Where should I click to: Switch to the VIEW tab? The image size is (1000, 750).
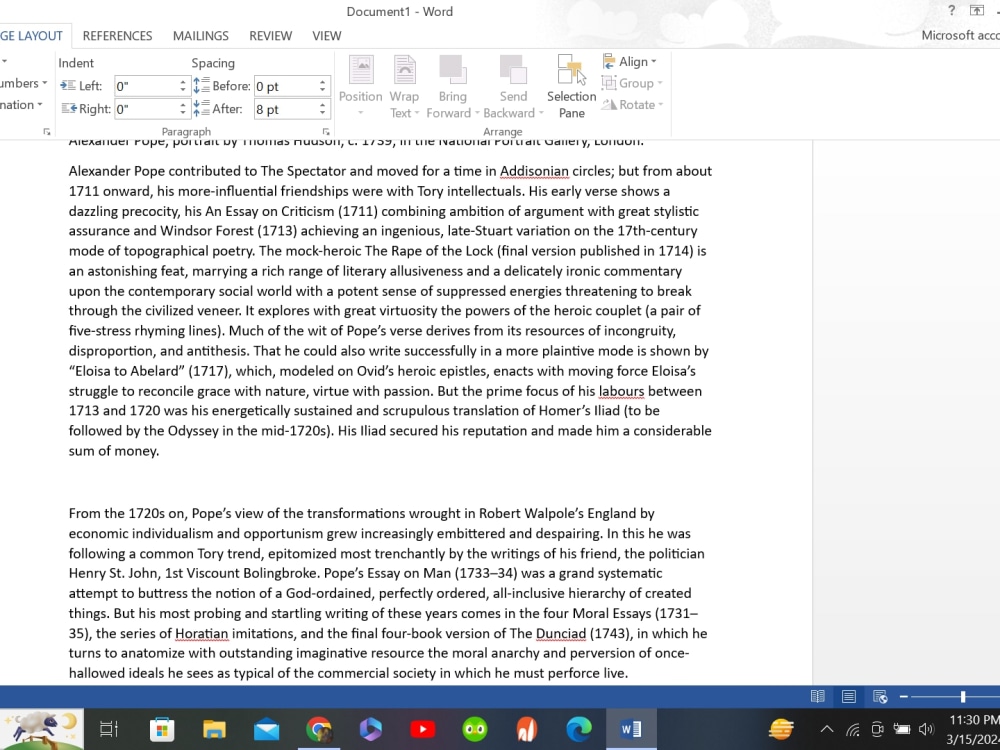point(327,36)
